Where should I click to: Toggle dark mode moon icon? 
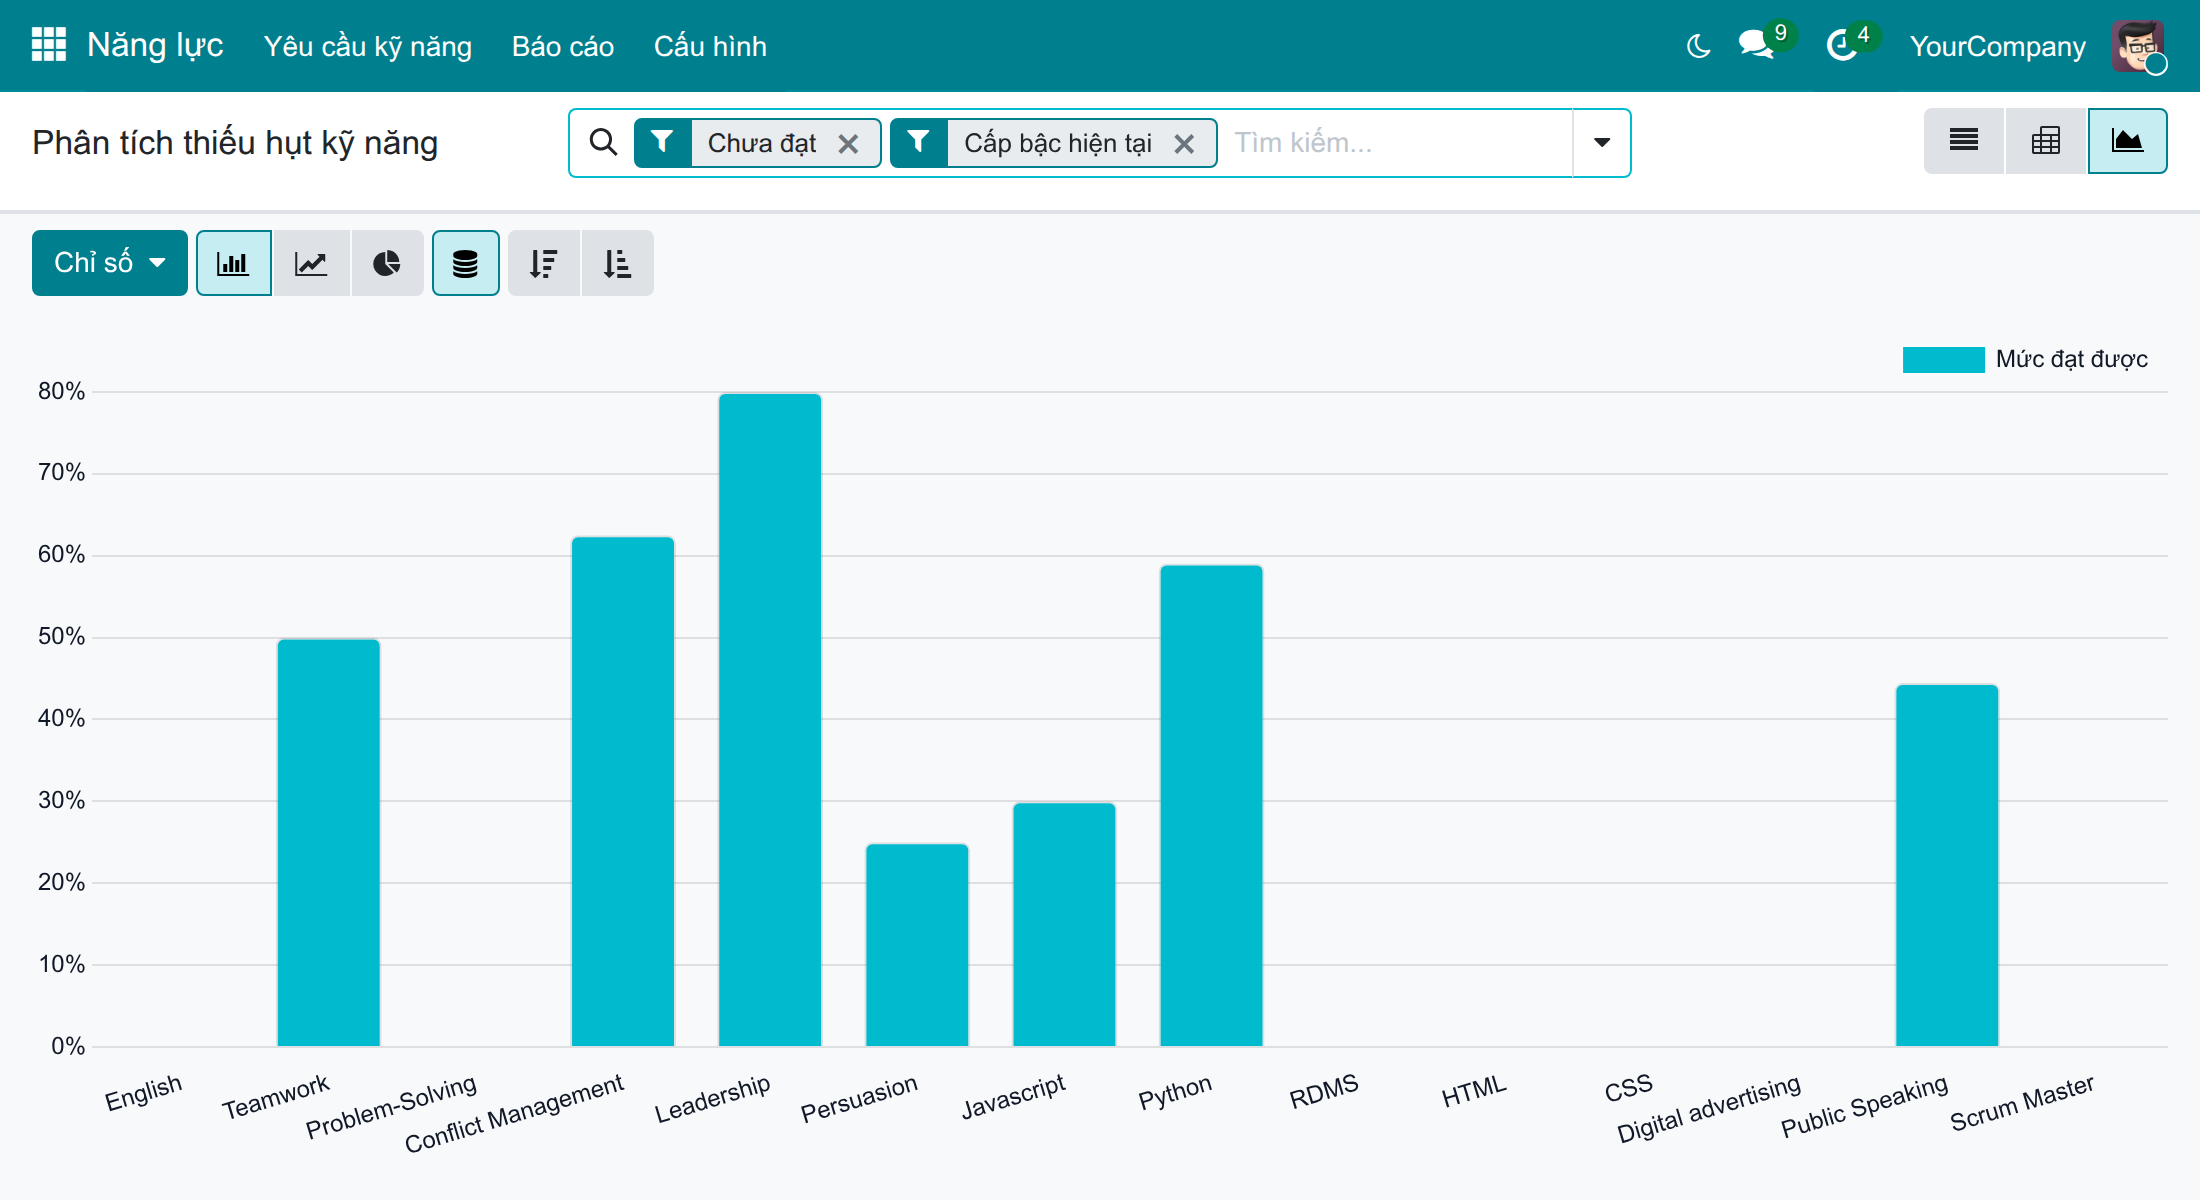(x=1698, y=46)
